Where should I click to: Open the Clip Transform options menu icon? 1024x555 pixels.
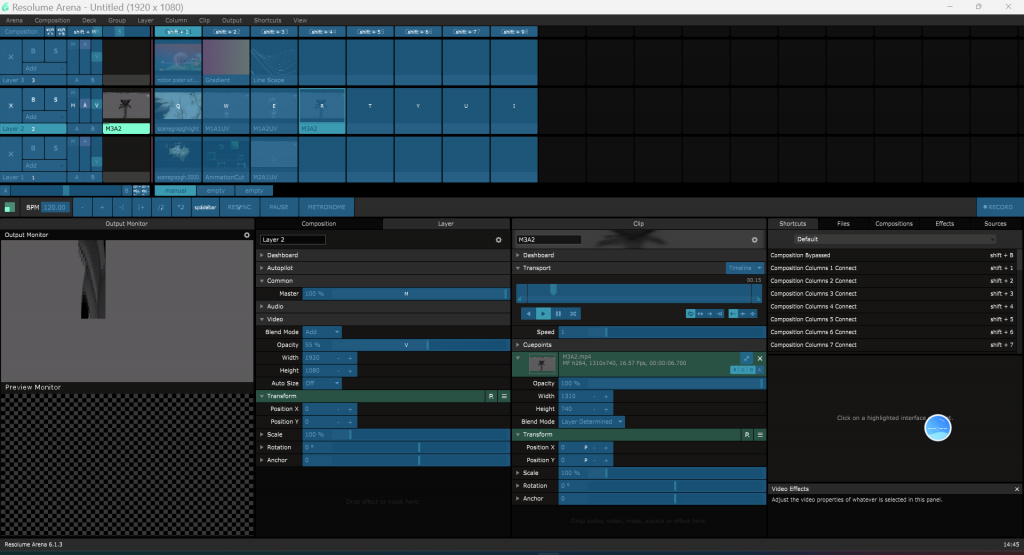pos(760,435)
